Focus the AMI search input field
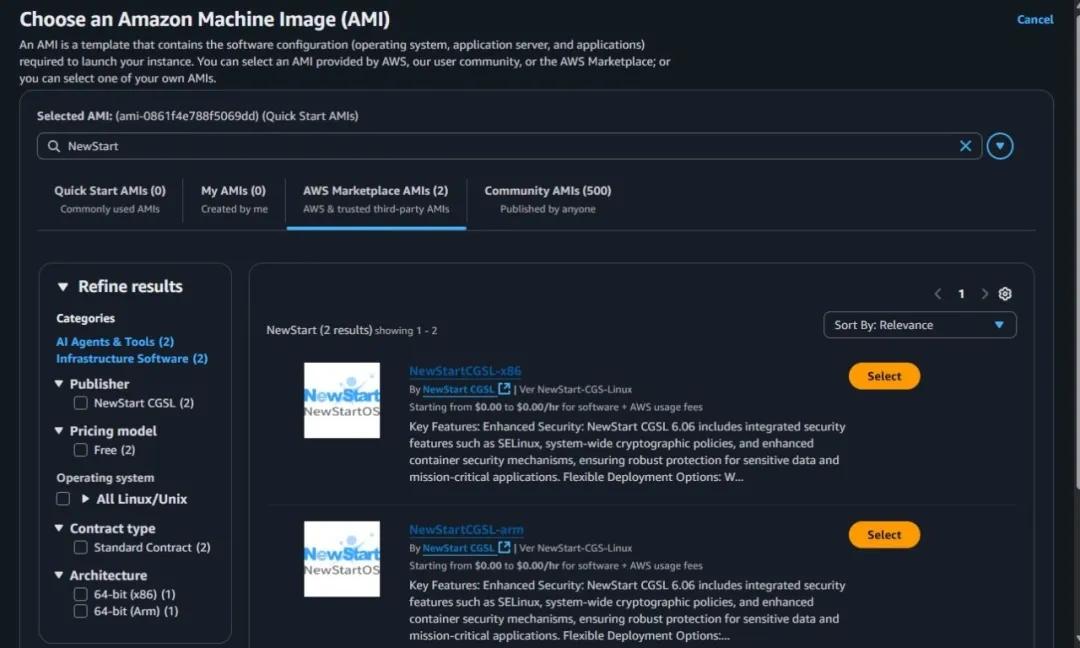 tap(510, 146)
